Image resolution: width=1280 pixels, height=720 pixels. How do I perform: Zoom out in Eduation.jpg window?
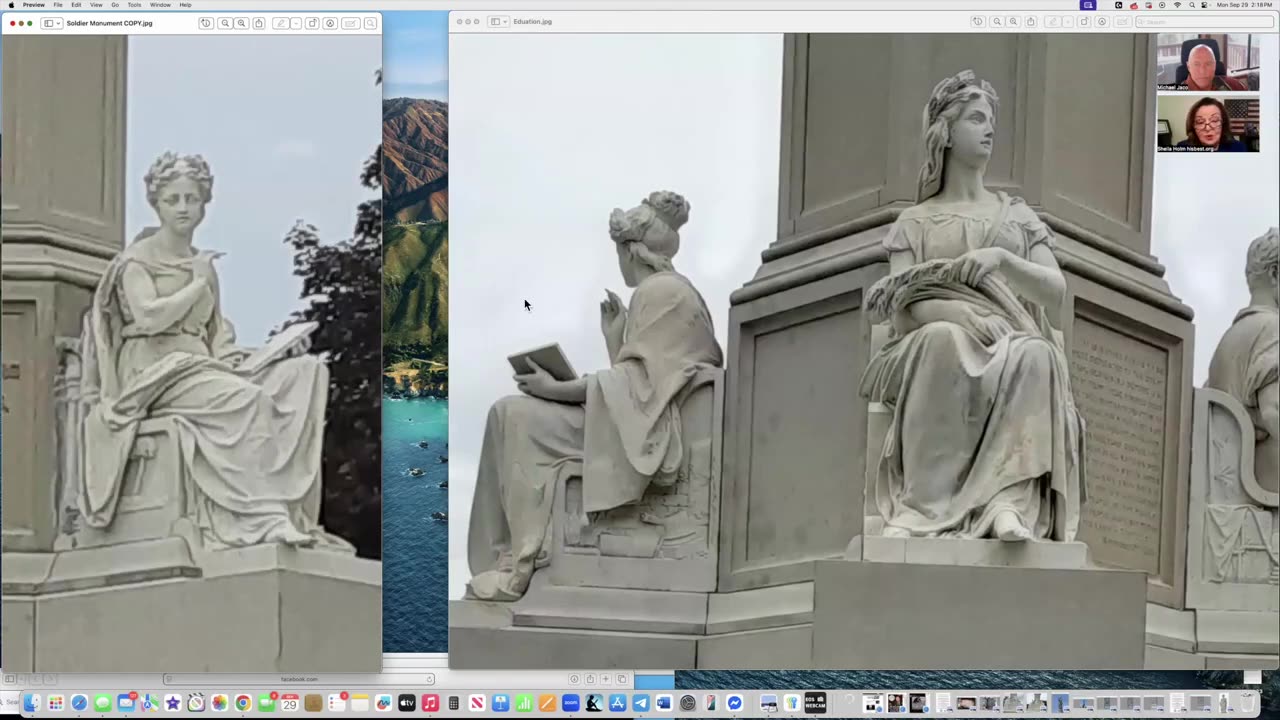point(997,21)
